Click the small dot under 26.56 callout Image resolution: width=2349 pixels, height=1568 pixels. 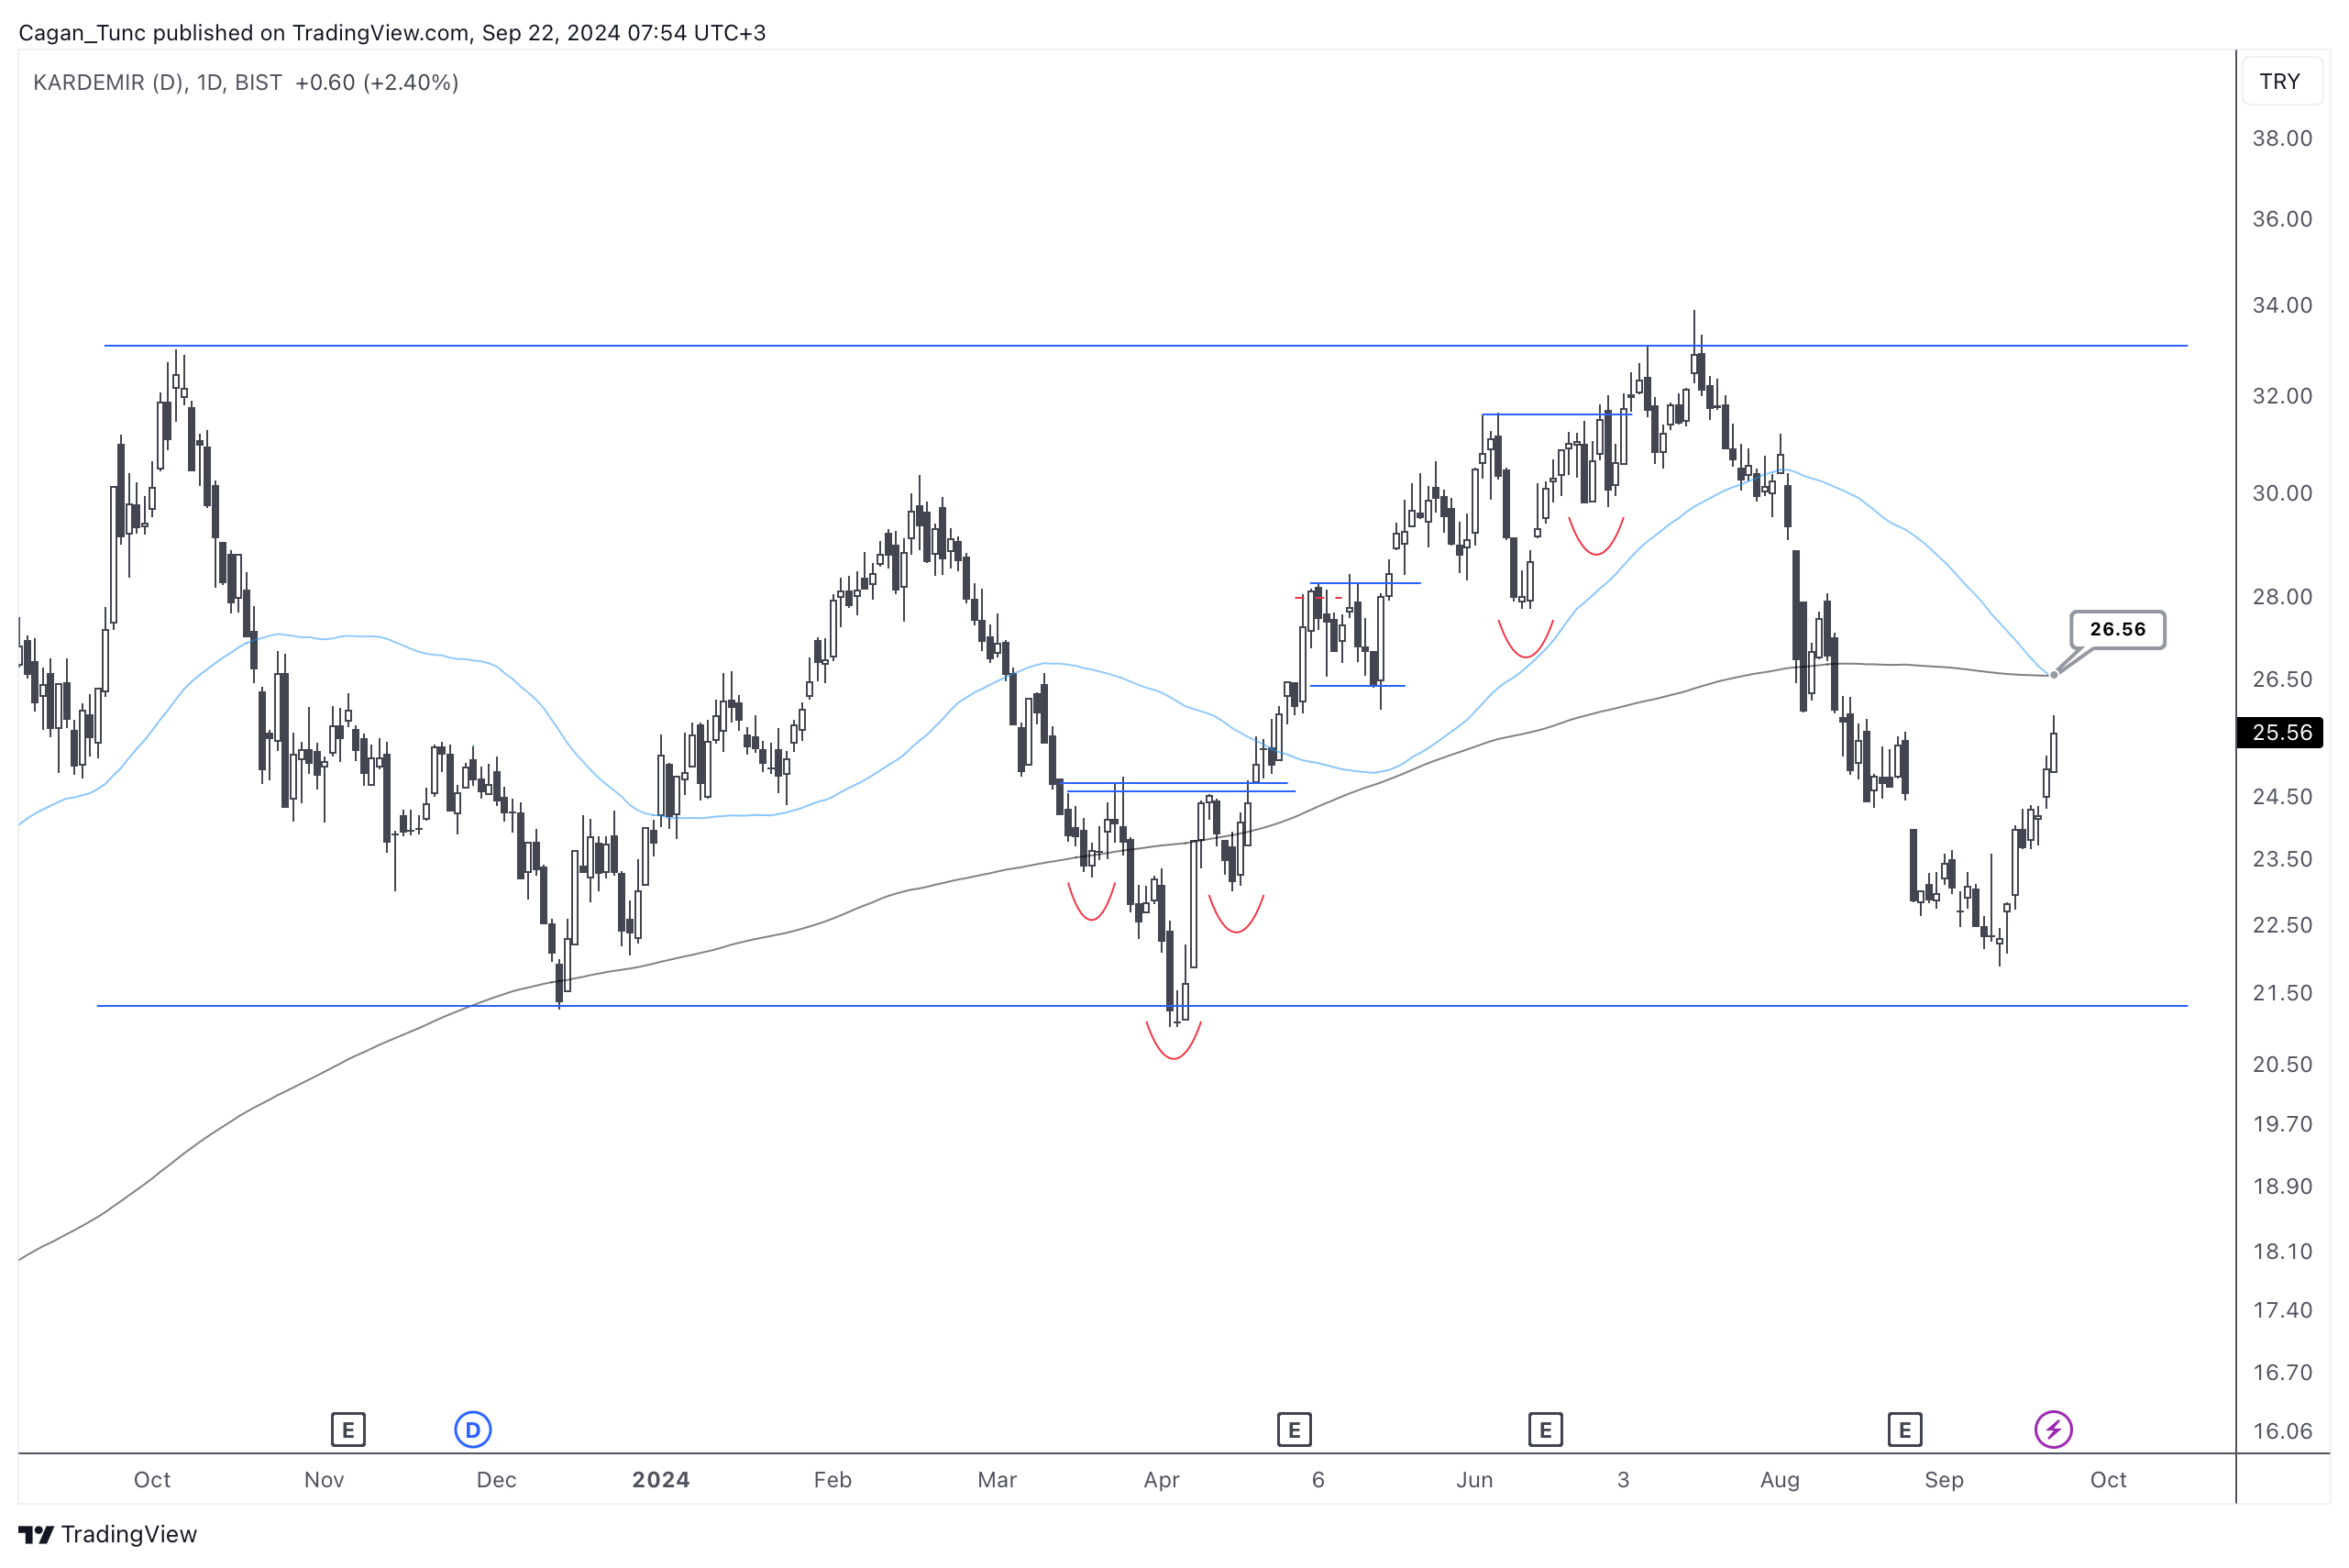coord(2054,675)
